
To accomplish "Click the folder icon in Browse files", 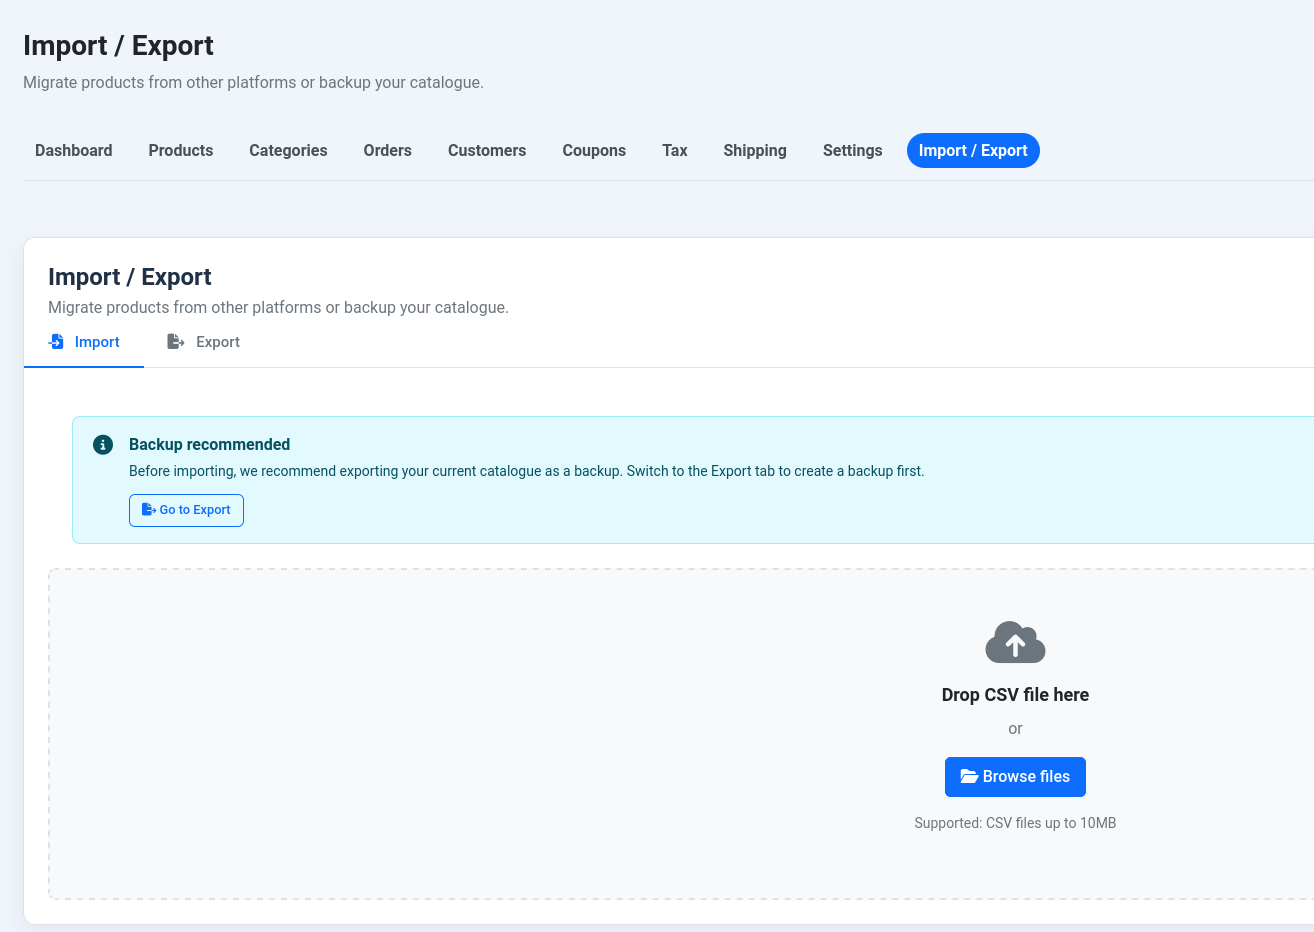I will [x=968, y=777].
